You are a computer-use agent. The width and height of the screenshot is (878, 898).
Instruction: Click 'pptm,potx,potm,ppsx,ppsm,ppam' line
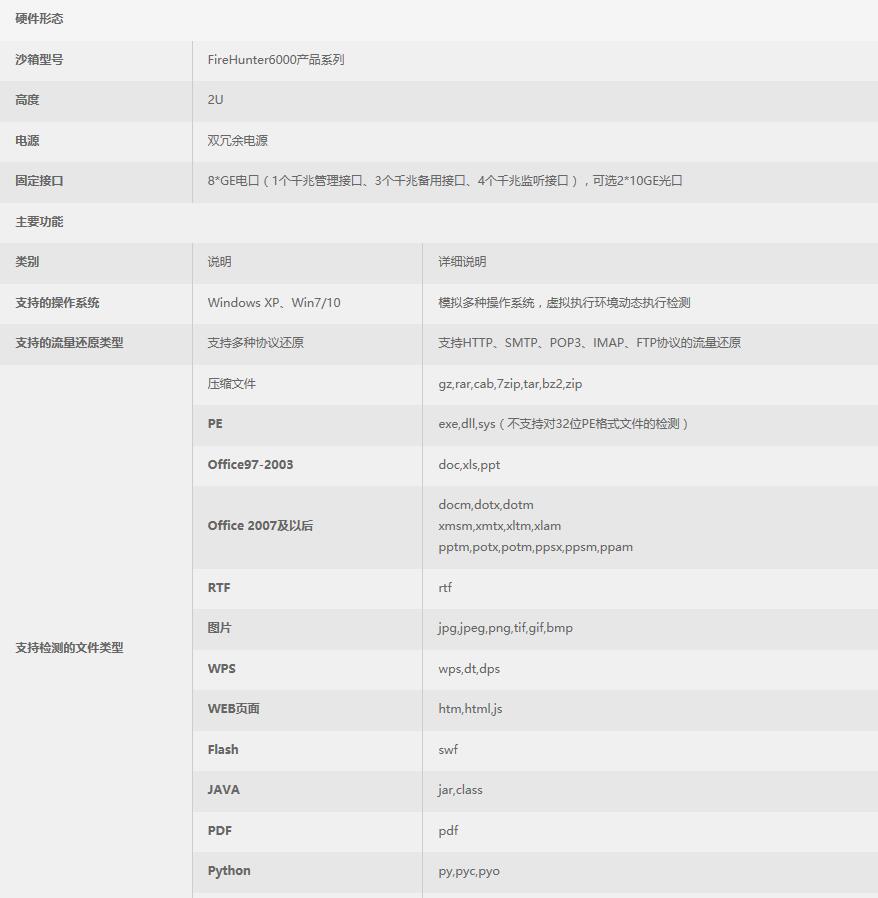(x=536, y=547)
